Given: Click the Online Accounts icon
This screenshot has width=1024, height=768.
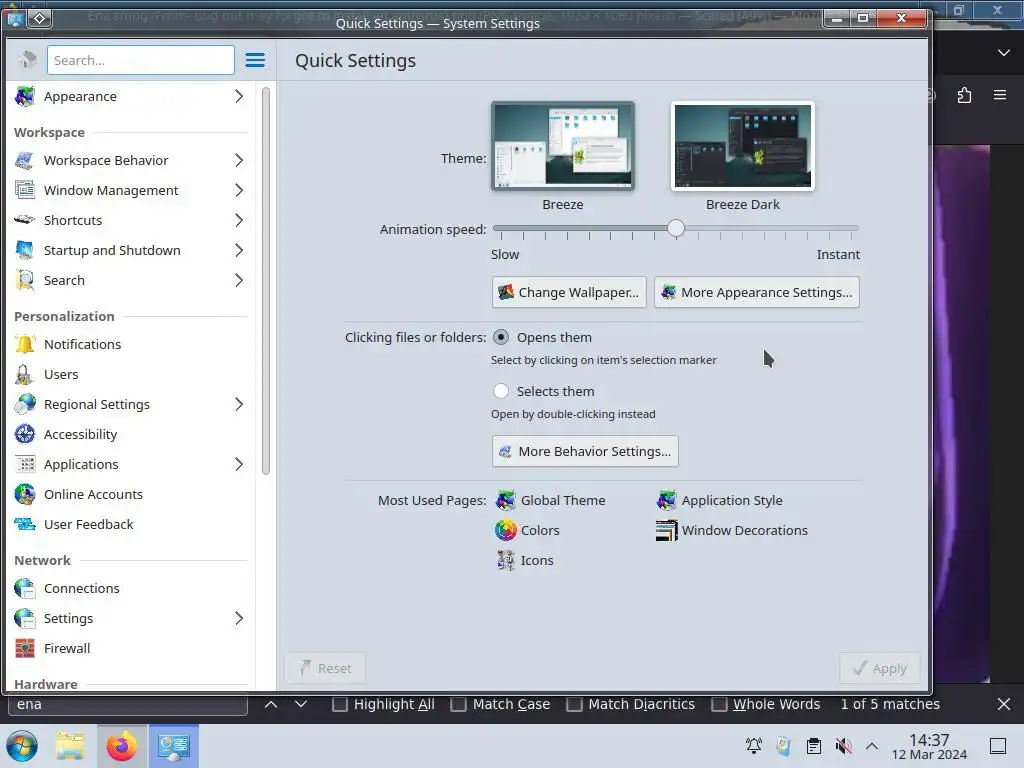Looking at the screenshot, I should point(25,494).
